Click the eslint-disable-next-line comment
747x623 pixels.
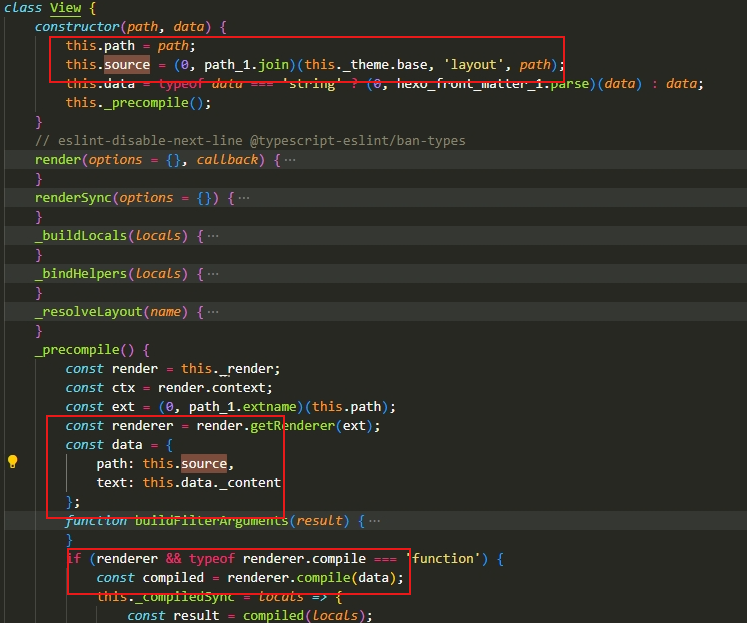pyautogui.click(x=250, y=141)
